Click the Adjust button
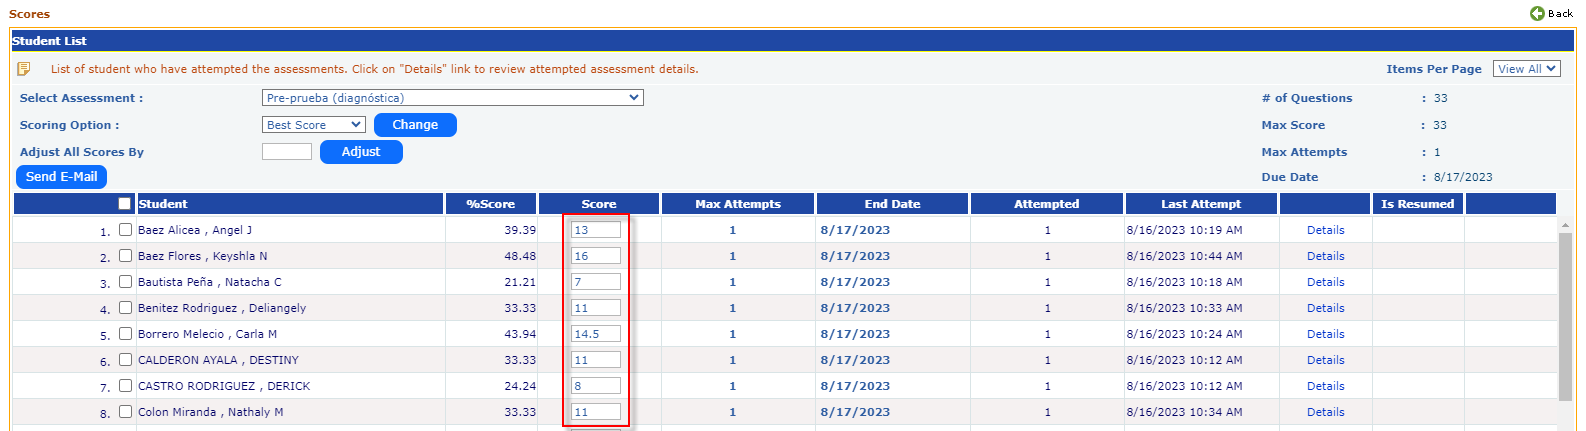Image resolution: width=1586 pixels, height=431 pixels. 361,152
